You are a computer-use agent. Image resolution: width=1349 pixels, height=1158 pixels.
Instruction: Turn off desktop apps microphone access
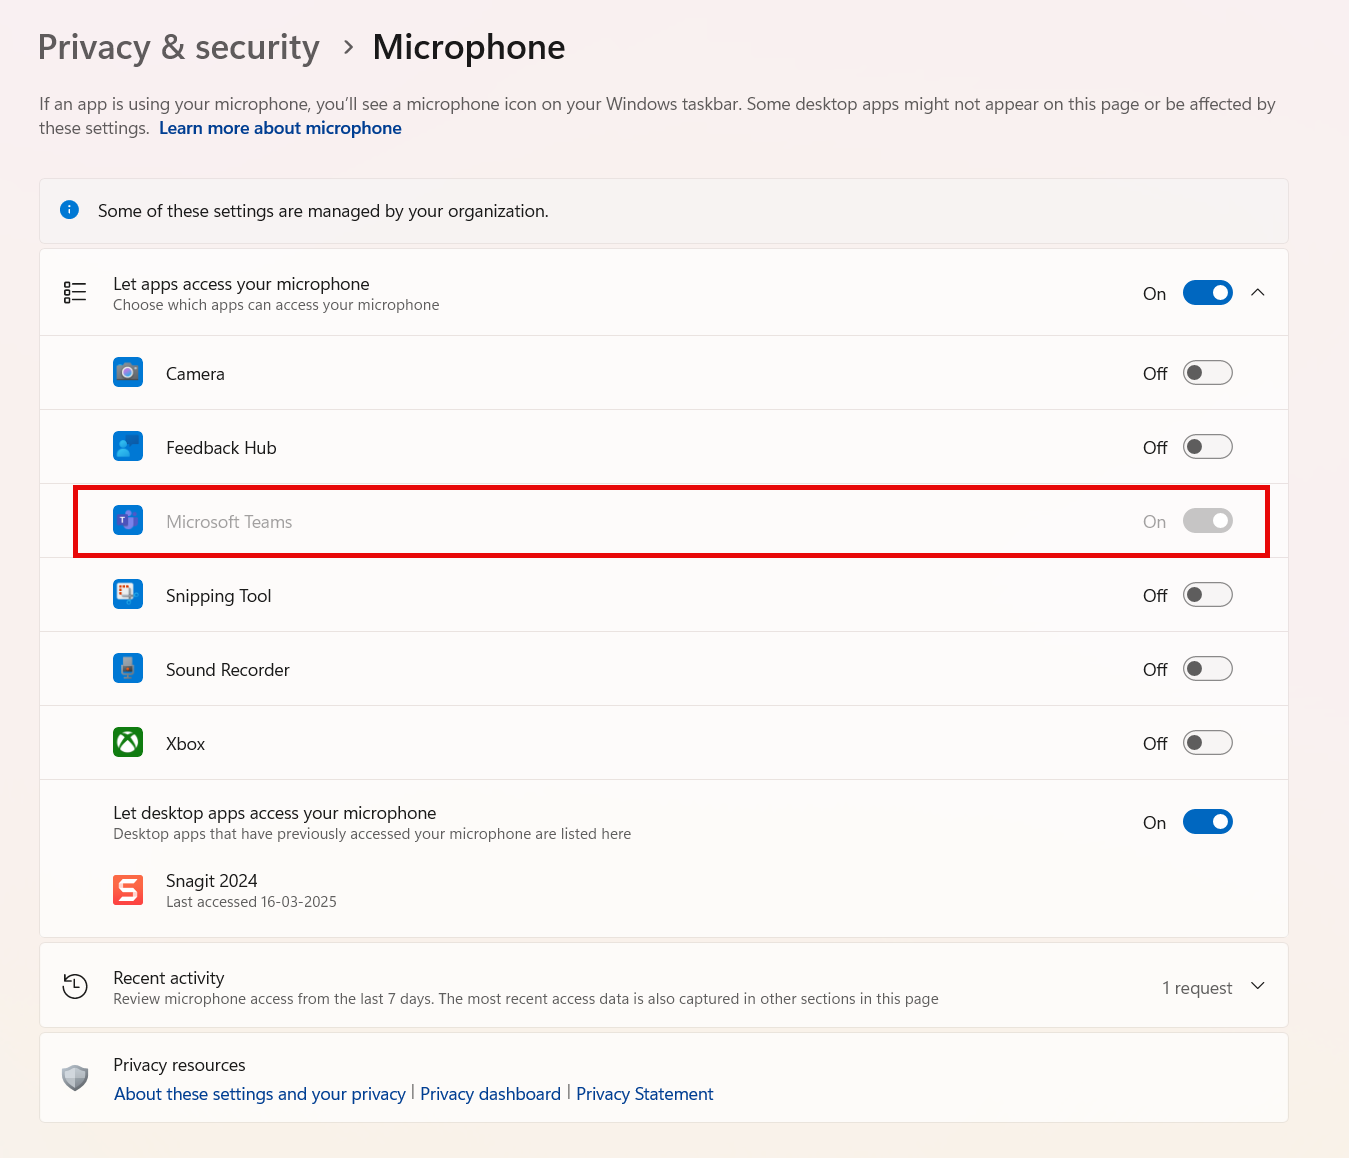click(x=1208, y=821)
